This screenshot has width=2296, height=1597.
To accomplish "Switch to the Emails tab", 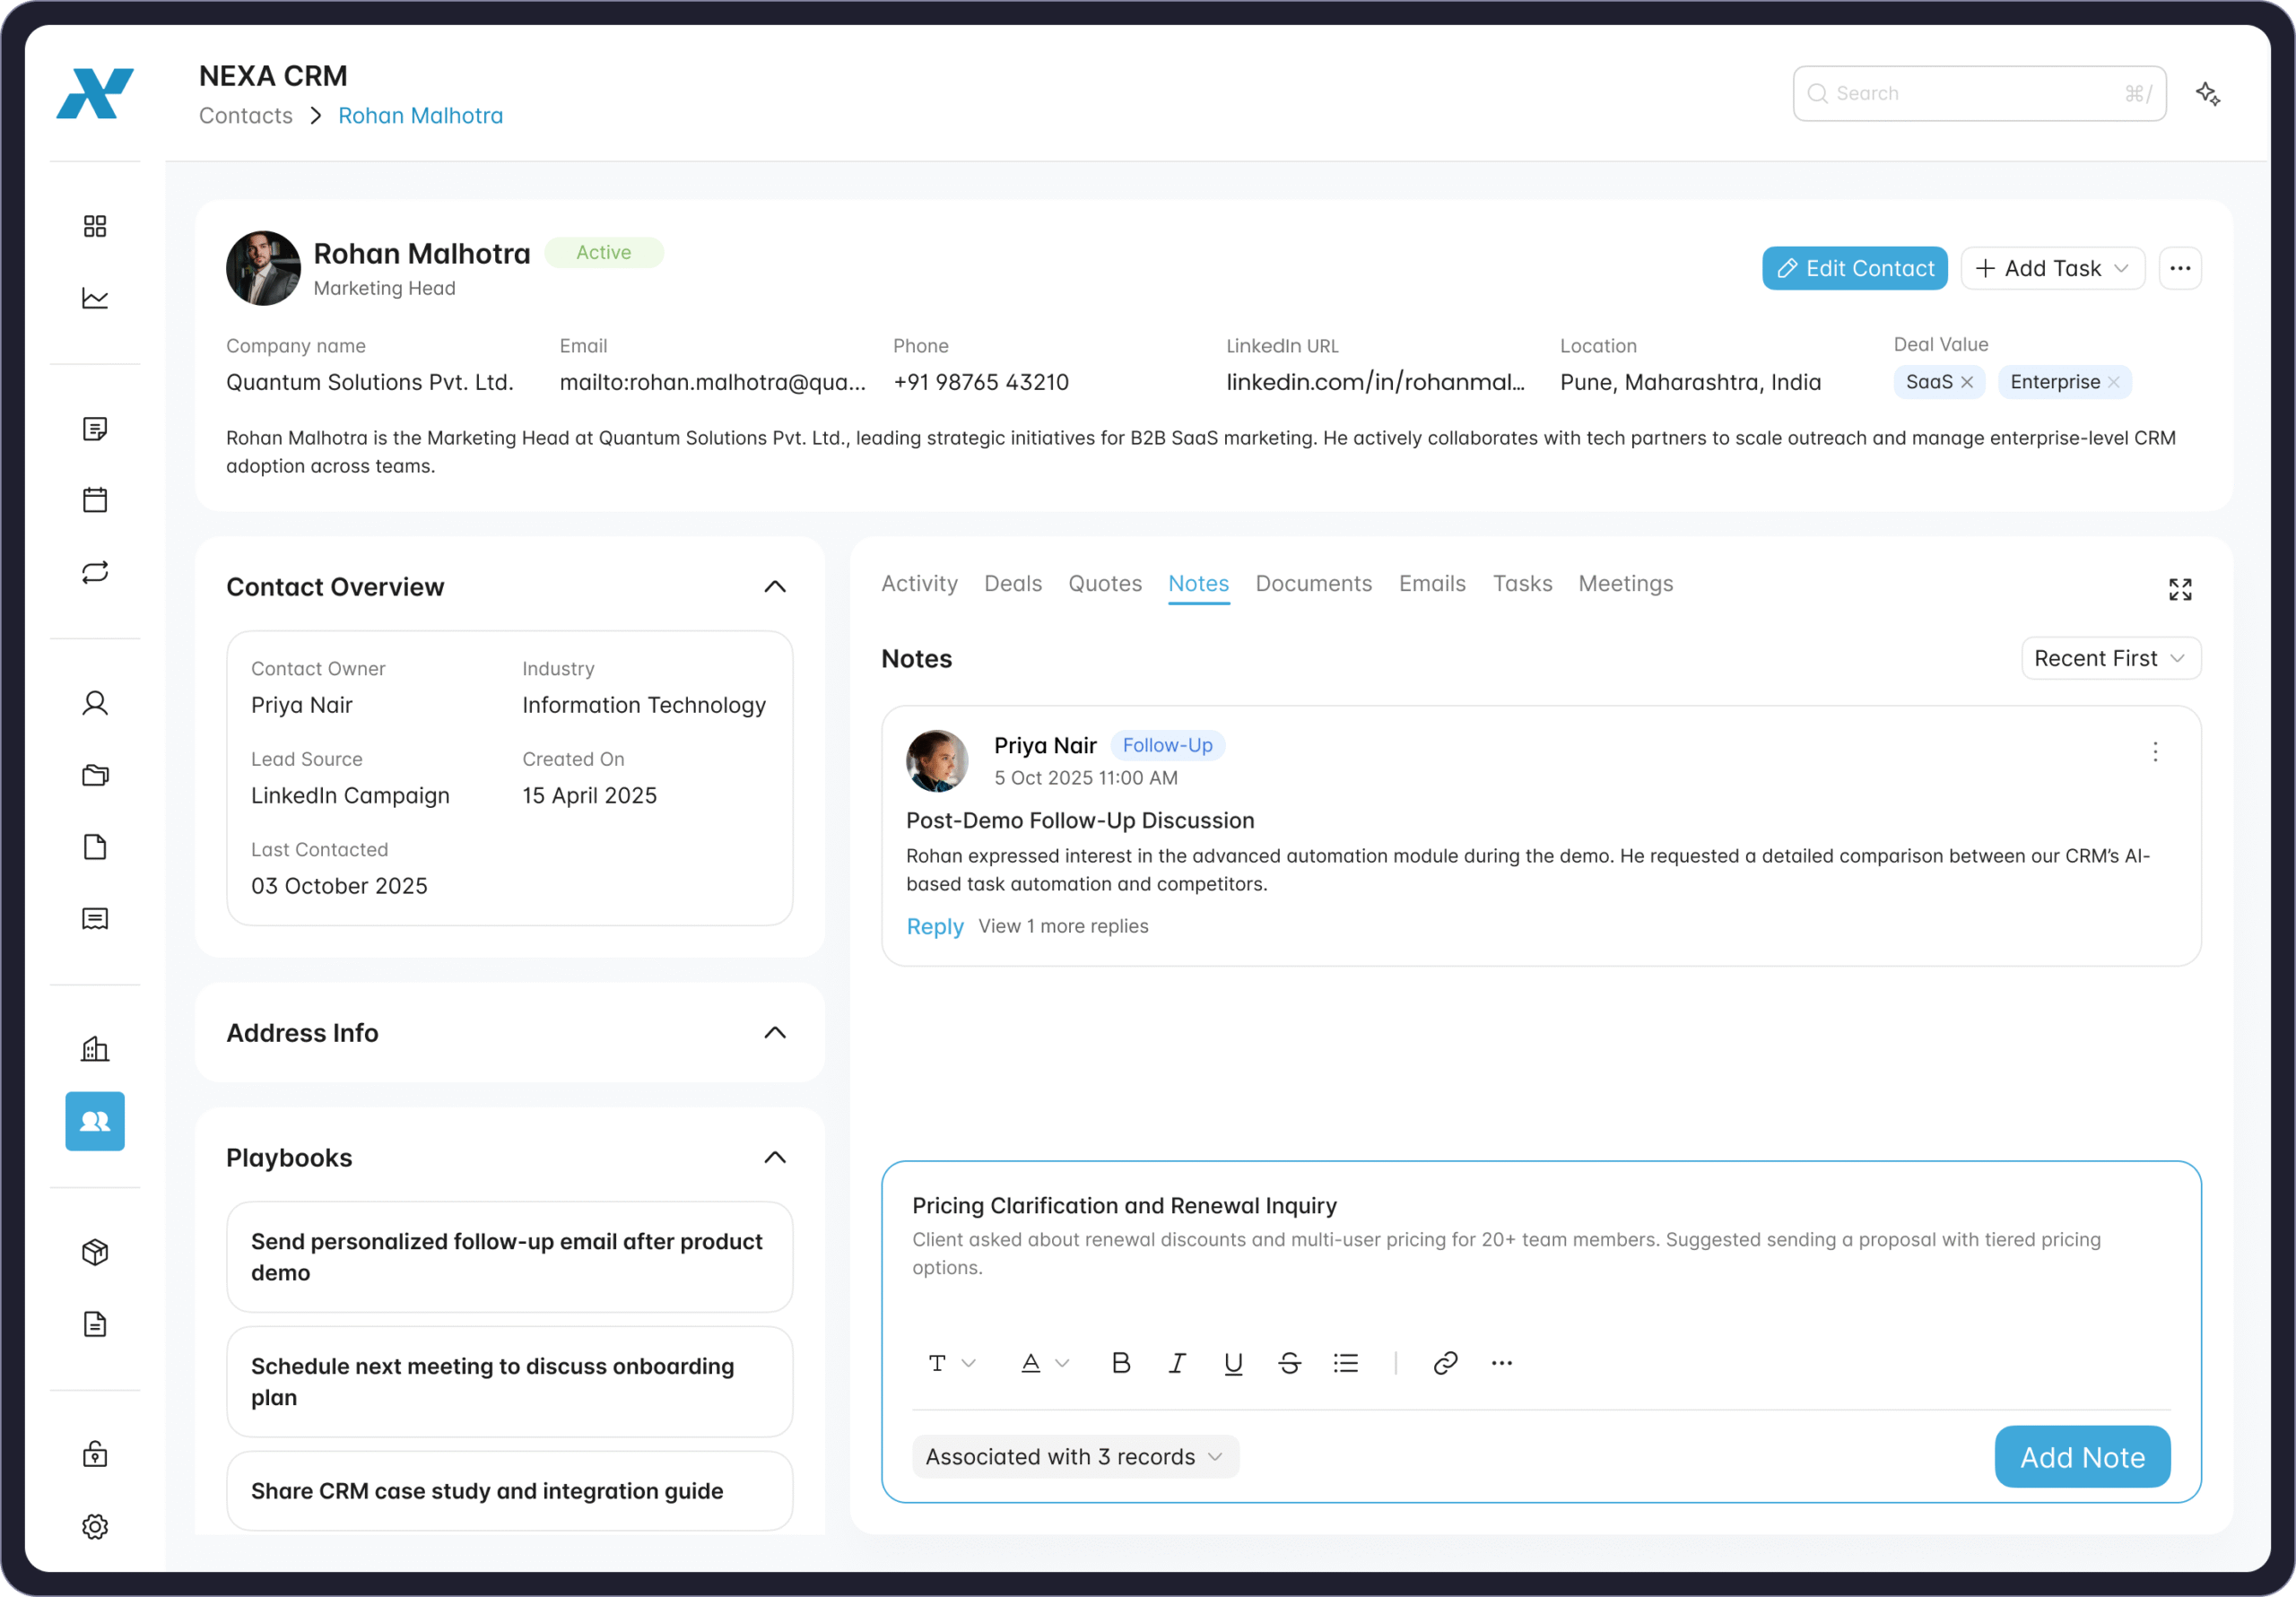I will coord(1431,583).
